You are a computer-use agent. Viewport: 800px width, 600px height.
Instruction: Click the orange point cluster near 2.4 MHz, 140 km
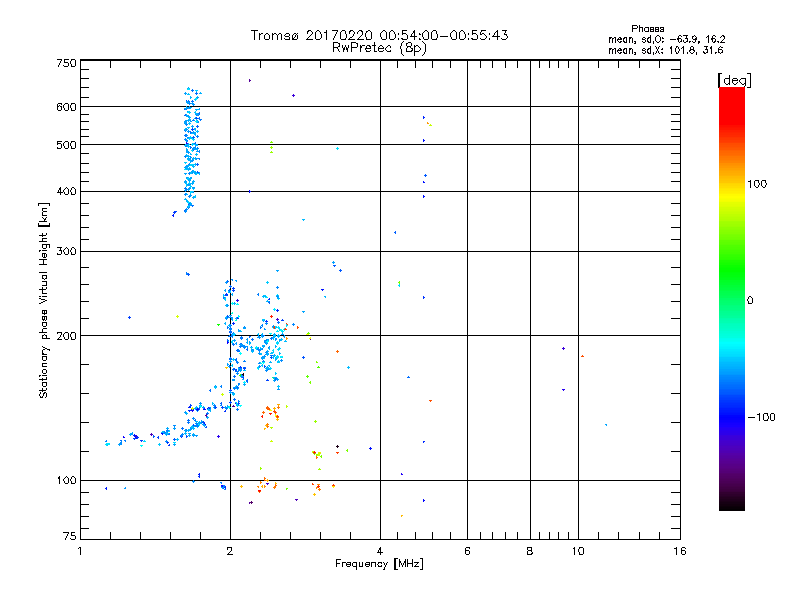(270, 416)
